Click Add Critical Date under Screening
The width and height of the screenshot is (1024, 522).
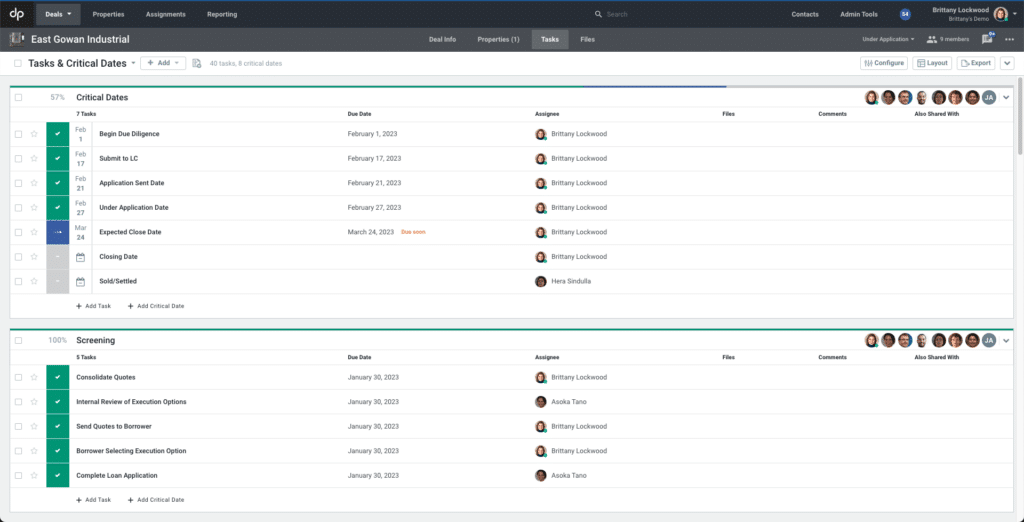[x=155, y=500]
